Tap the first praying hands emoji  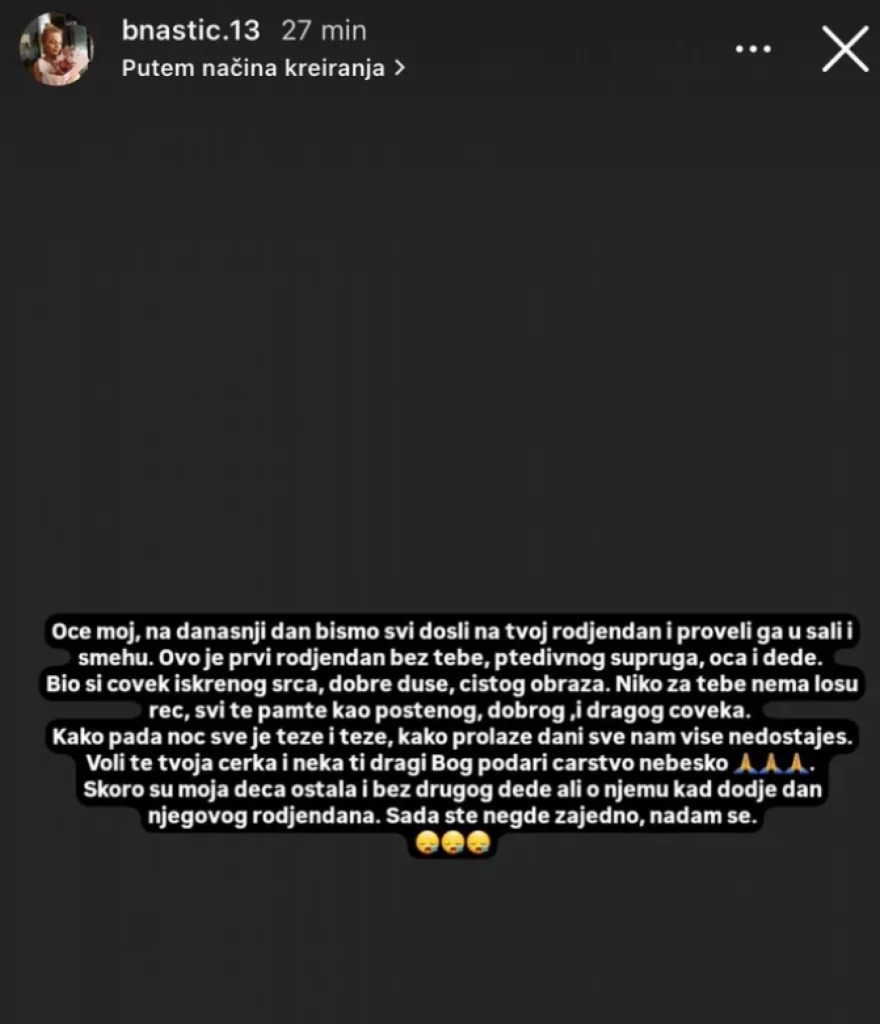[746, 762]
